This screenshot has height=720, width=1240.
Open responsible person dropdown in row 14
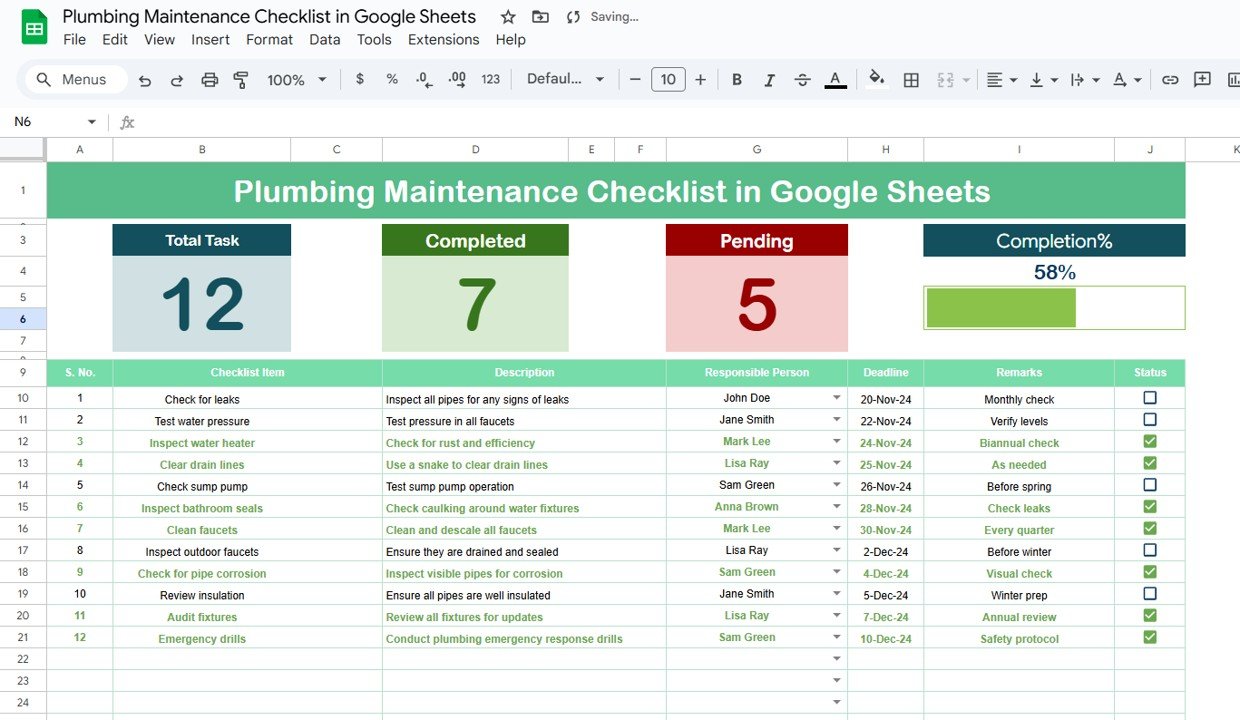pos(837,485)
